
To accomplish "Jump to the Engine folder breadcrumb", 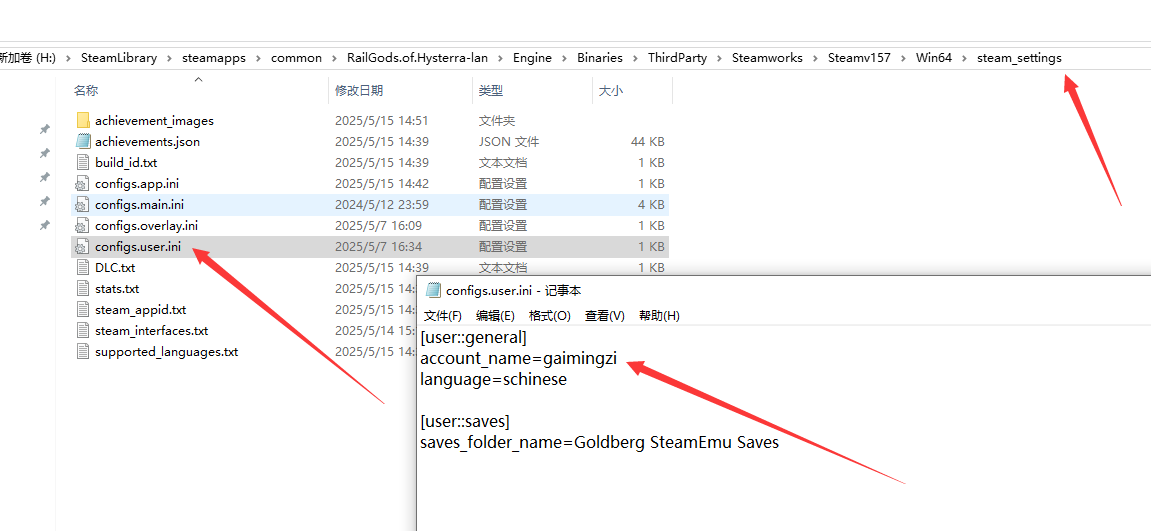I will pos(532,58).
